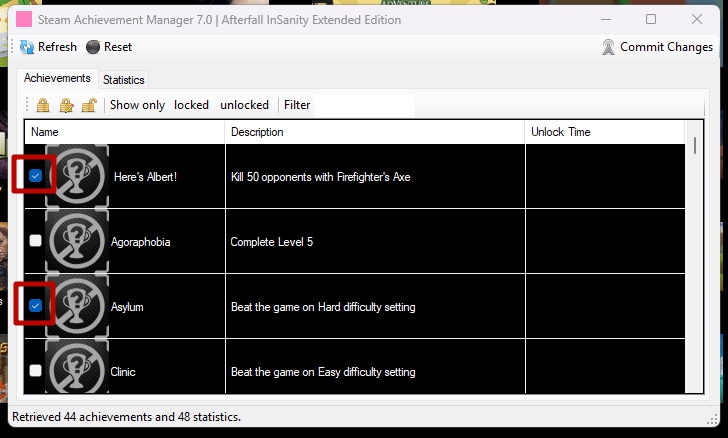The image size is (728, 438).
Task: Click the unlock all achievements open padlock icon
Action: 89,105
